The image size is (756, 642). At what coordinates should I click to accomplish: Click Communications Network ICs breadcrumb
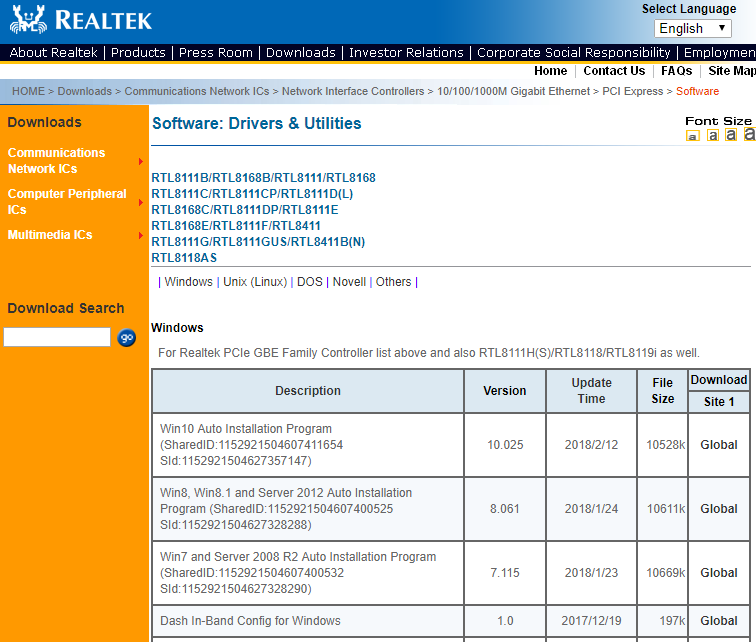click(197, 92)
